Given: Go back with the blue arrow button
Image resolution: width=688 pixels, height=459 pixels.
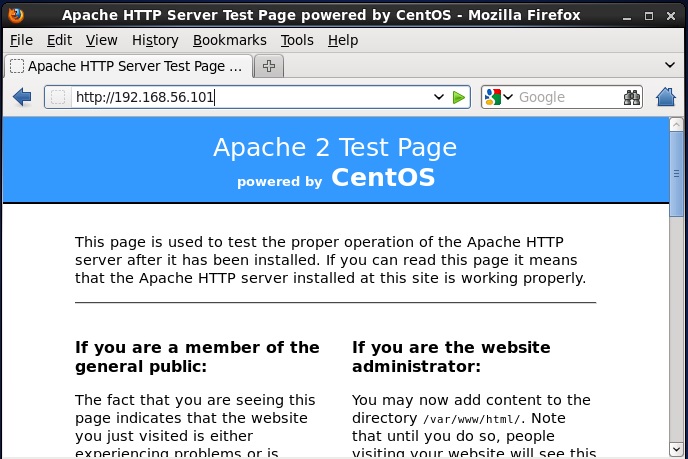Looking at the screenshot, I should (22, 97).
